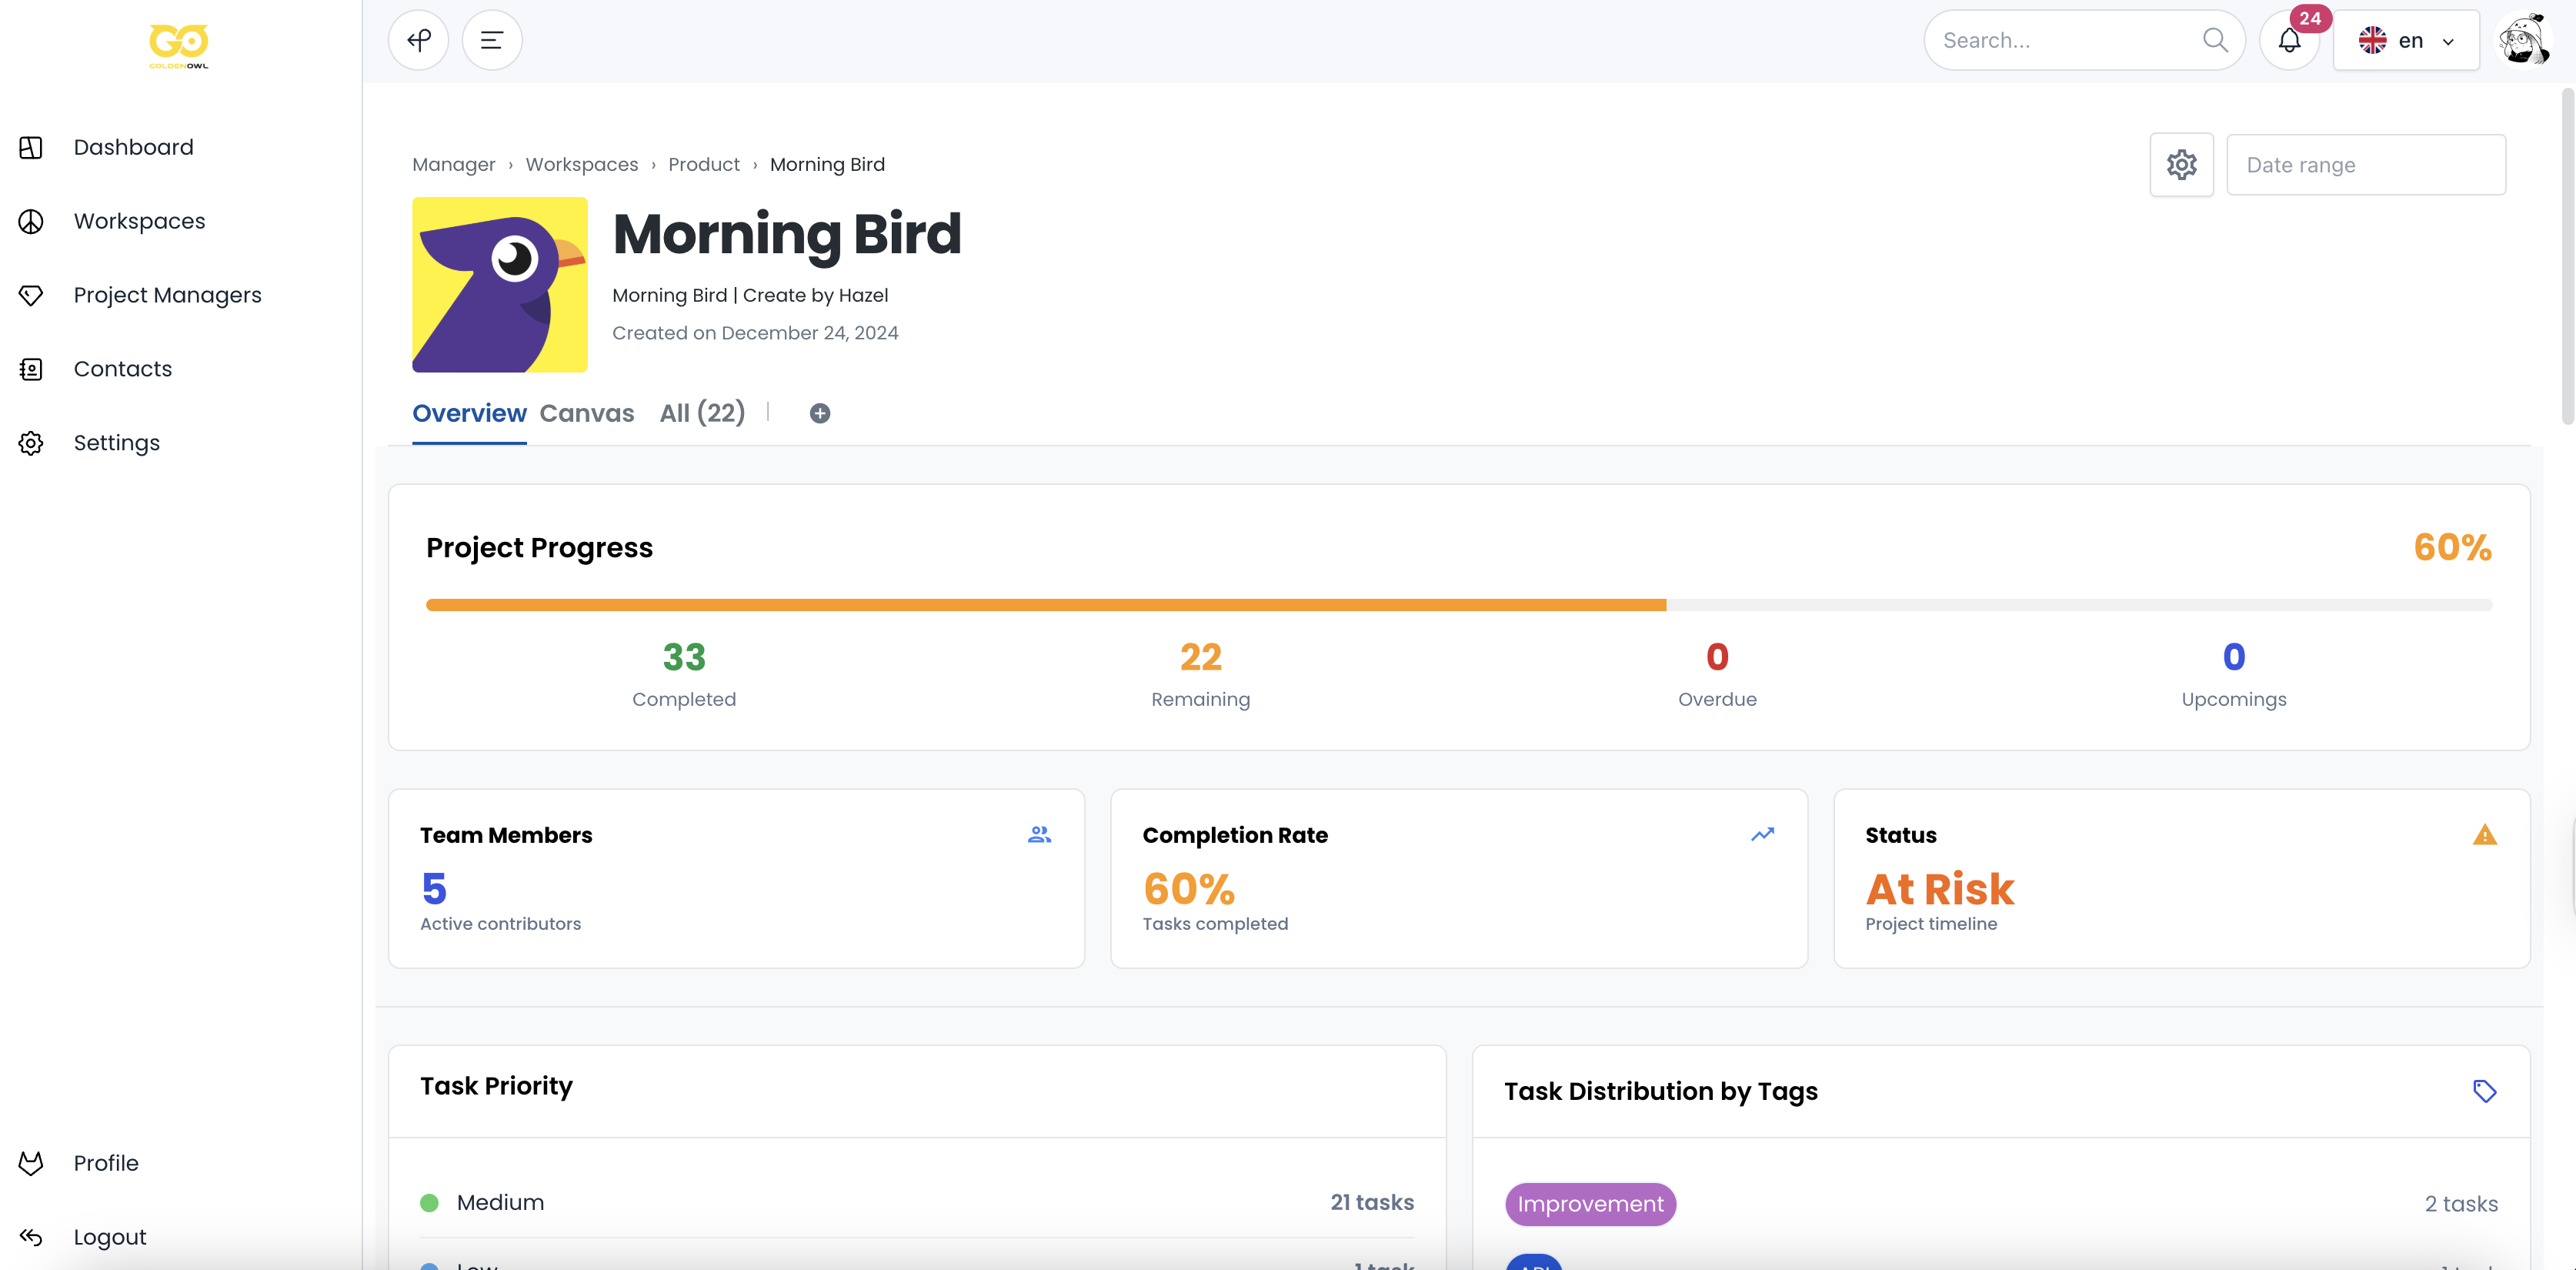Toggle the Improvement tag chip
The image size is (2576, 1270).
1590,1204
